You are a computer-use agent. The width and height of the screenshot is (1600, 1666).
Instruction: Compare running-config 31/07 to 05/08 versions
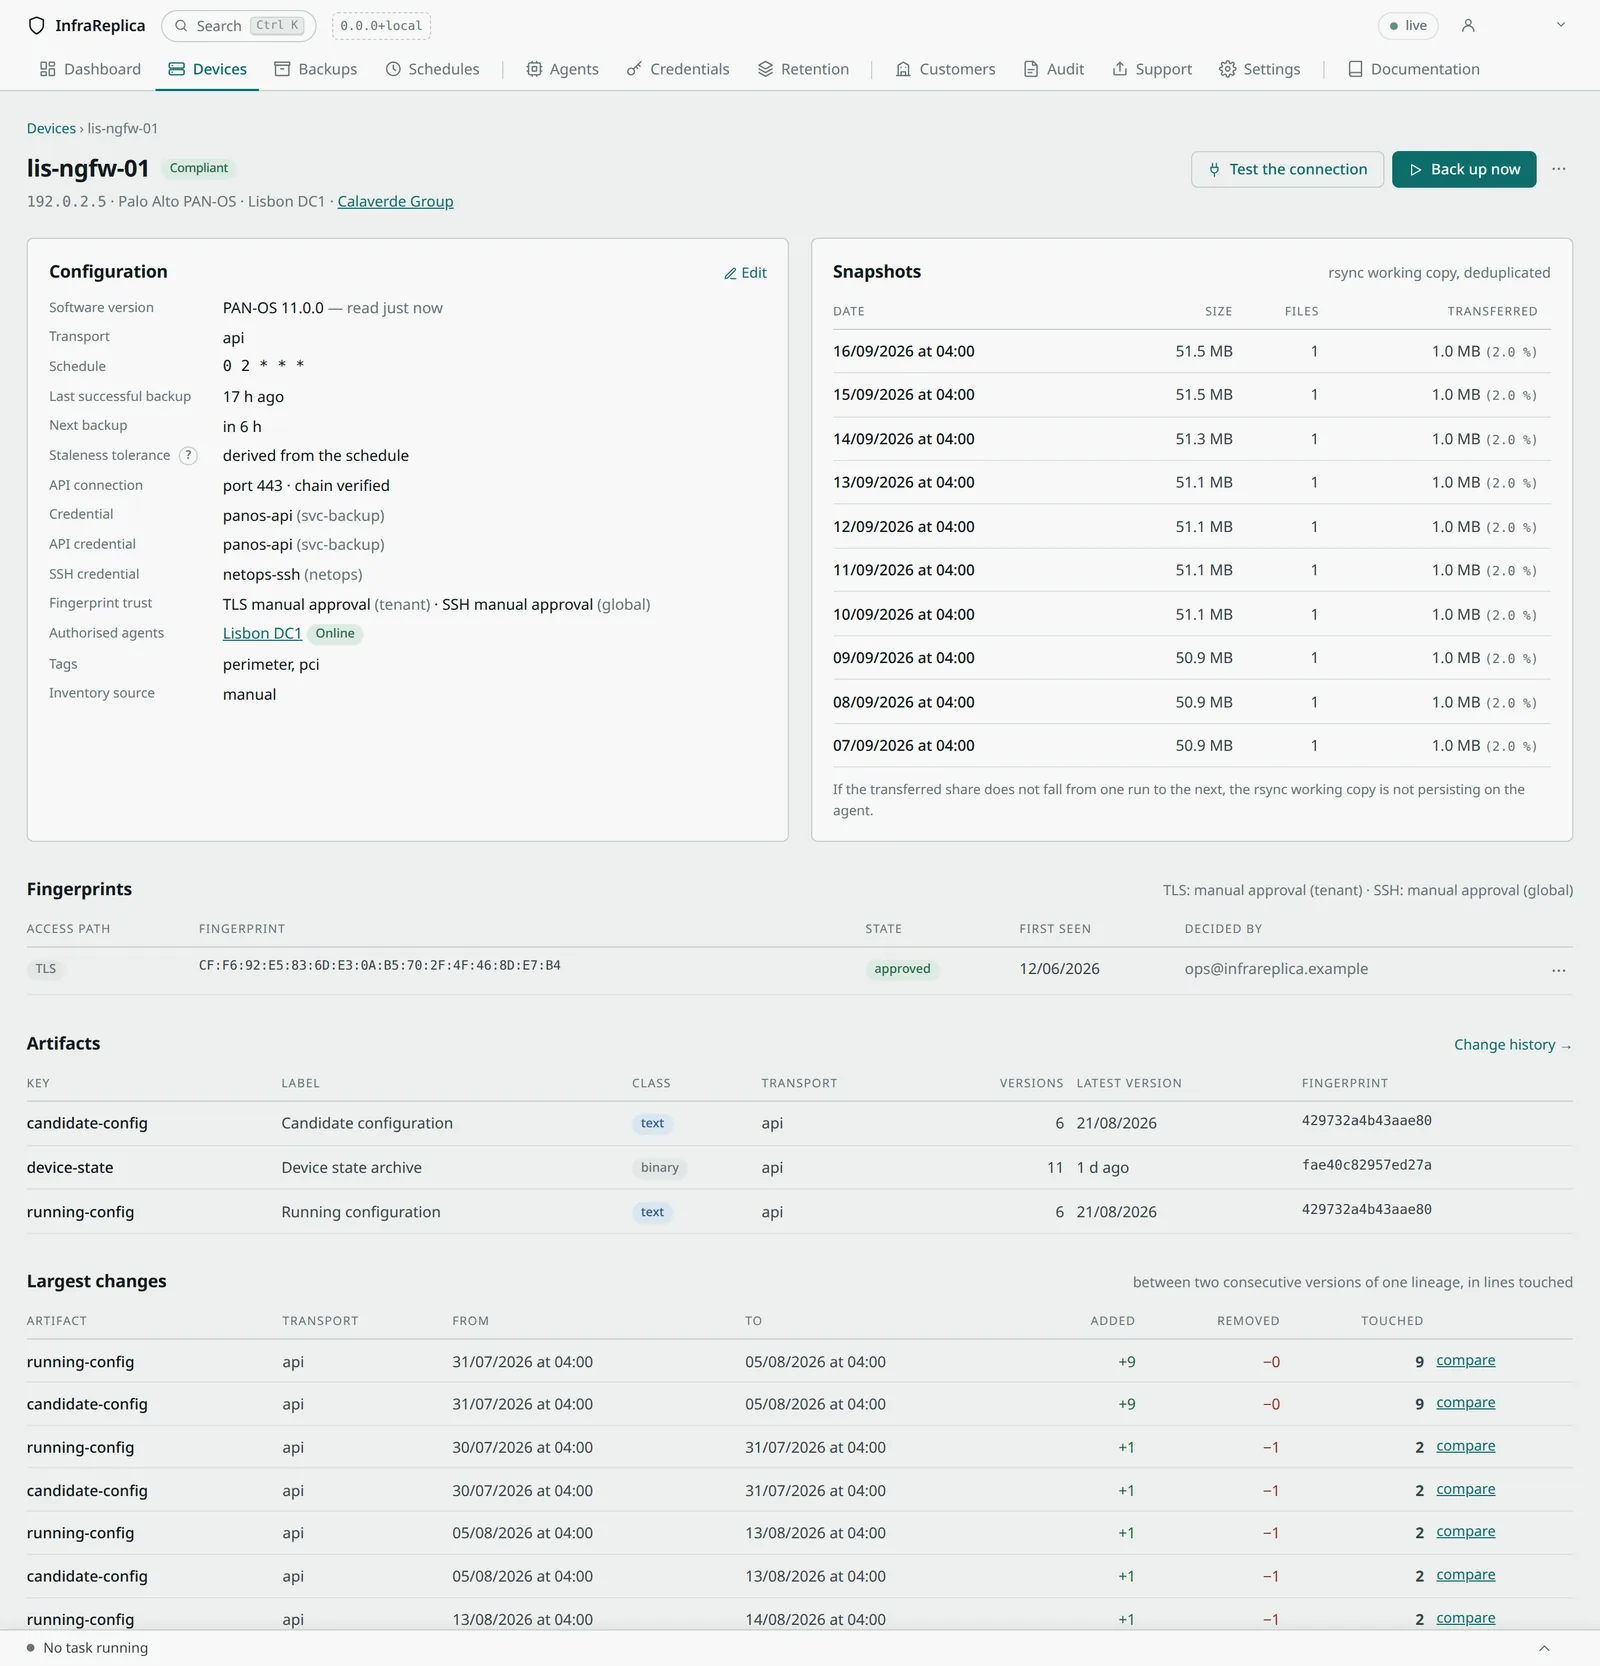tap(1465, 1360)
